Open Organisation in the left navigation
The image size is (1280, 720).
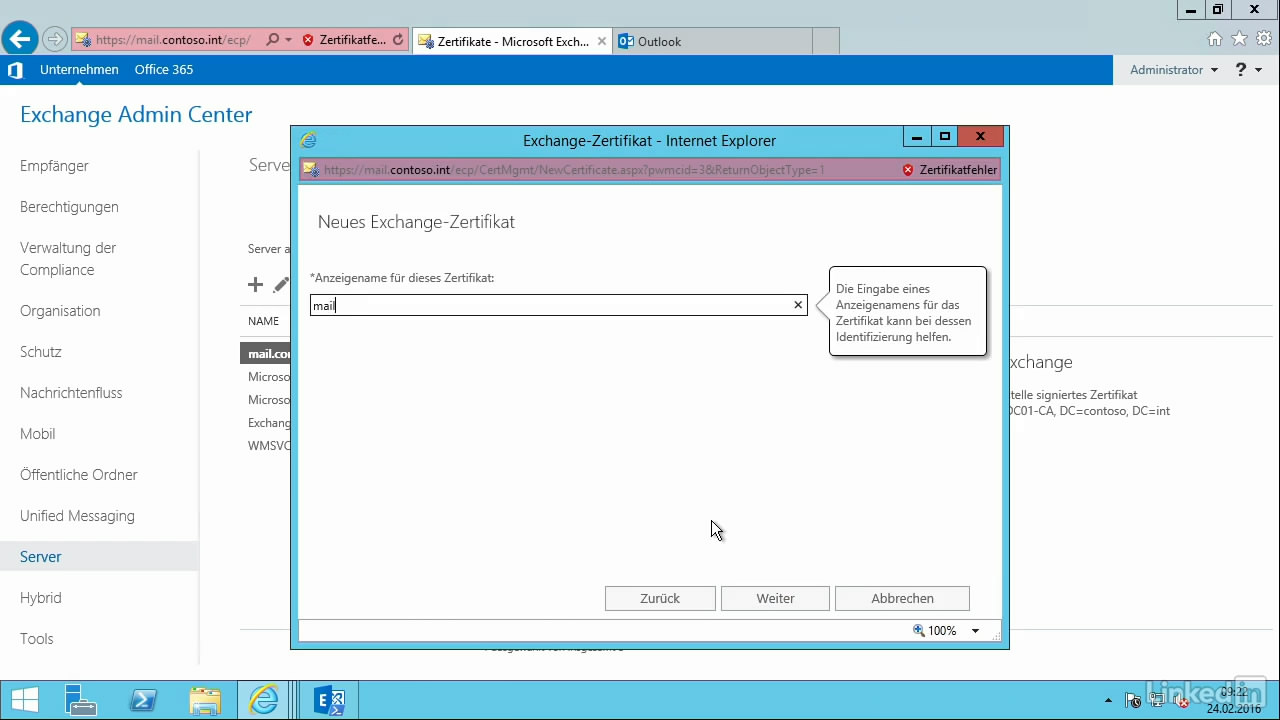[x=60, y=311]
